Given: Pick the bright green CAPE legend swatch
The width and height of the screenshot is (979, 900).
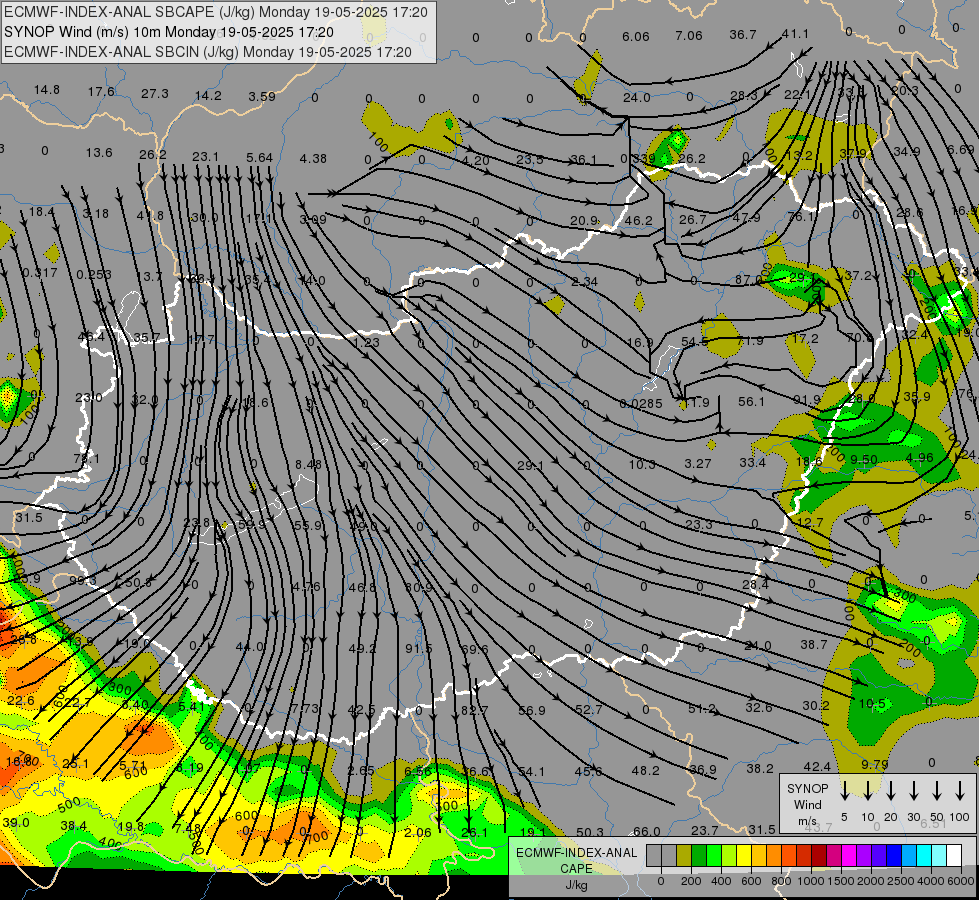Looking at the screenshot, I should click(714, 855).
